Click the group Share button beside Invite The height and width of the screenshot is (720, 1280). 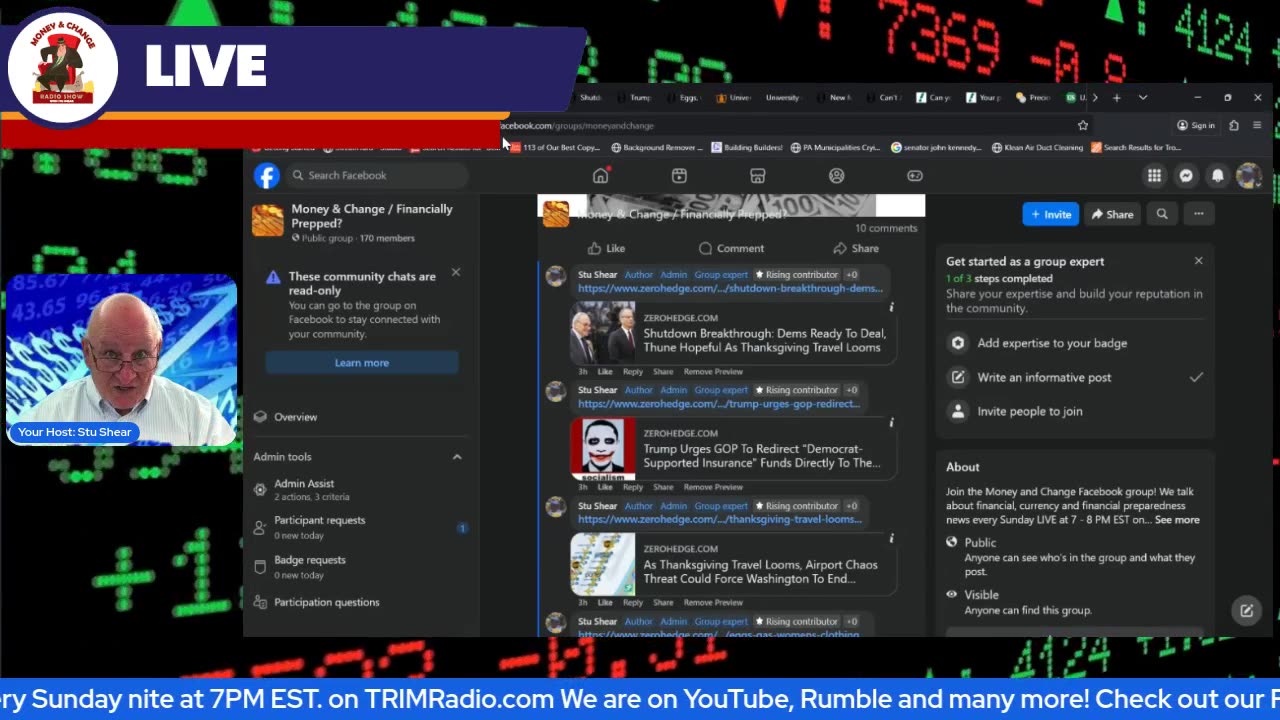[1112, 214]
